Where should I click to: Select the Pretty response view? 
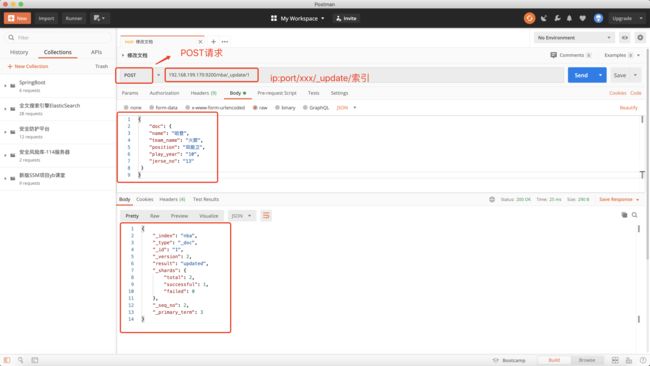[132, 216]
